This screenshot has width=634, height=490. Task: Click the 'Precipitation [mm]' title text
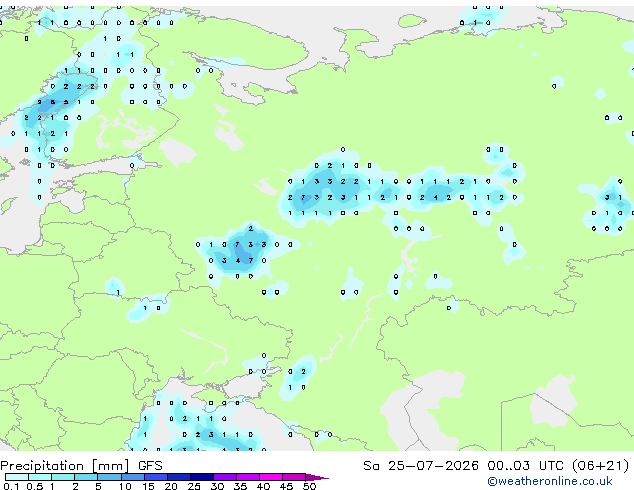(65, 466)
